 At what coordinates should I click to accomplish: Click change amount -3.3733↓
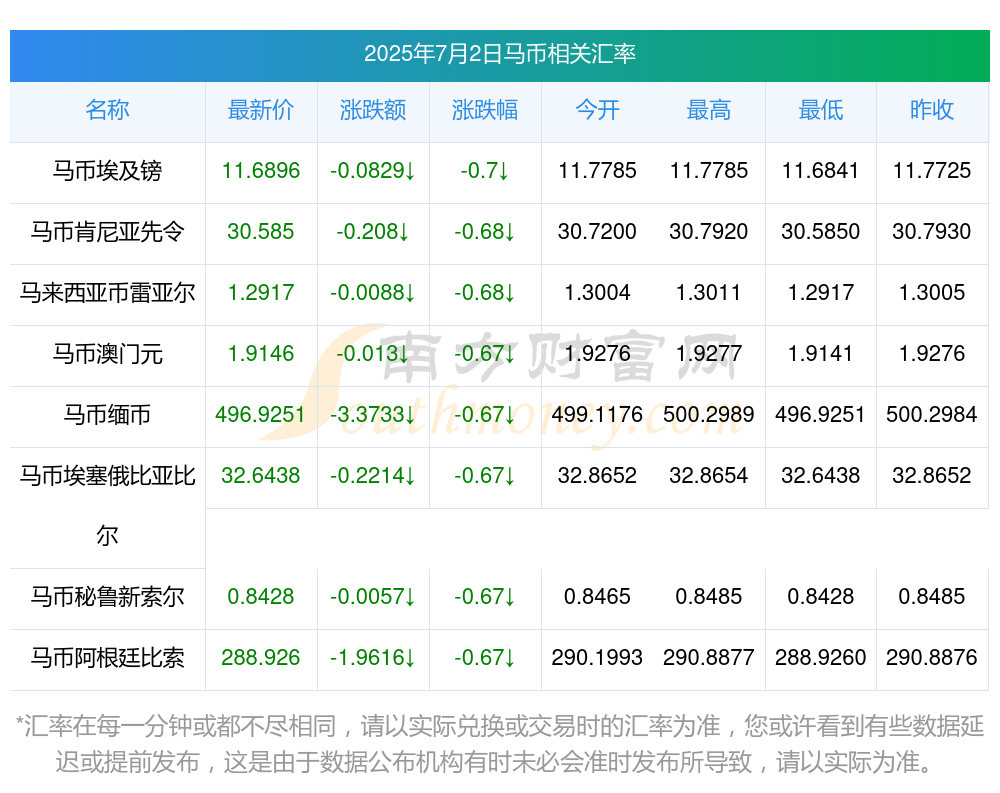click(373, 415)
